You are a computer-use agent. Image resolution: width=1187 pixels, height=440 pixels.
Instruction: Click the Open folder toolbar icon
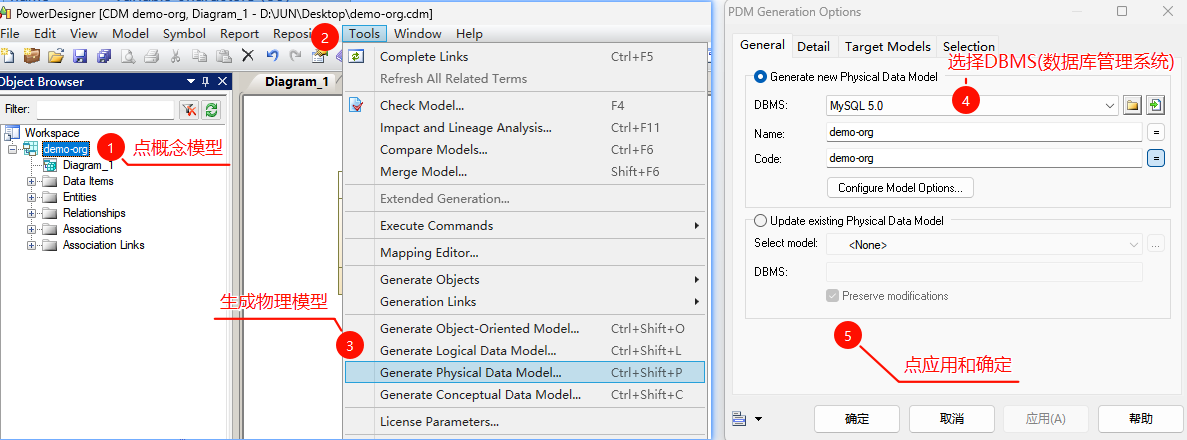(x=55, y=55)
